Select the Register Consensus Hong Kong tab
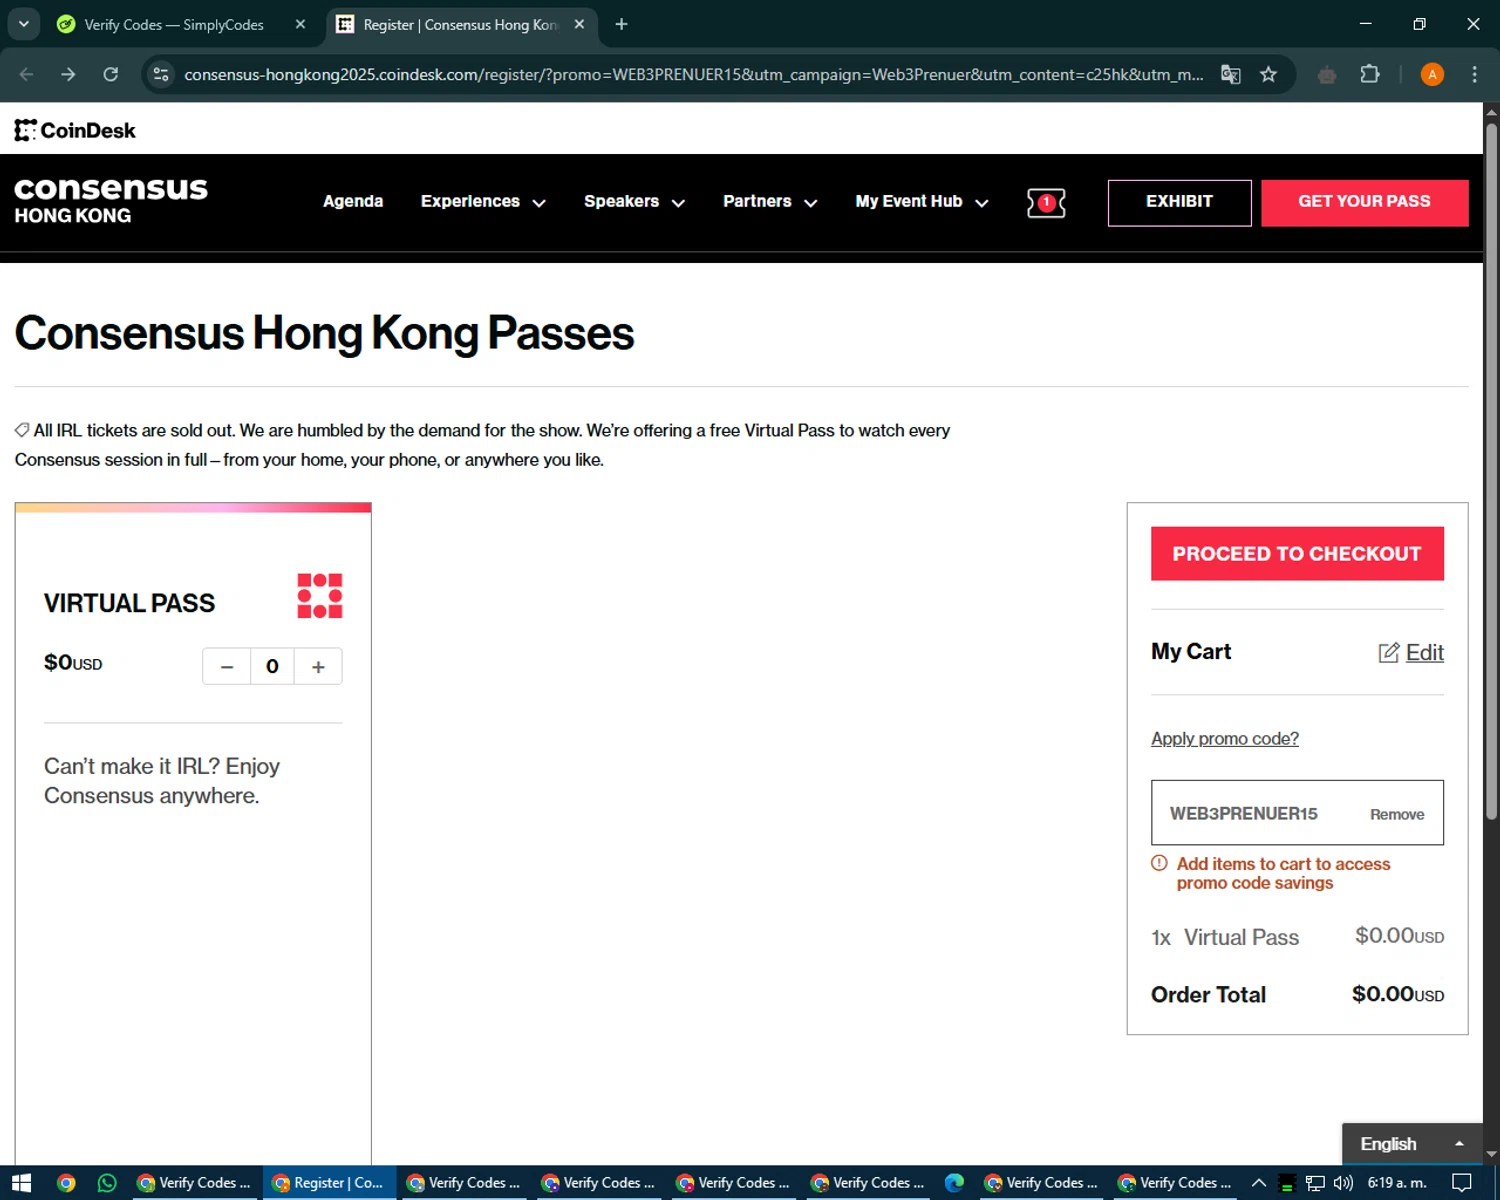This screenshot has width=1500, height=1200. (458, 24)
